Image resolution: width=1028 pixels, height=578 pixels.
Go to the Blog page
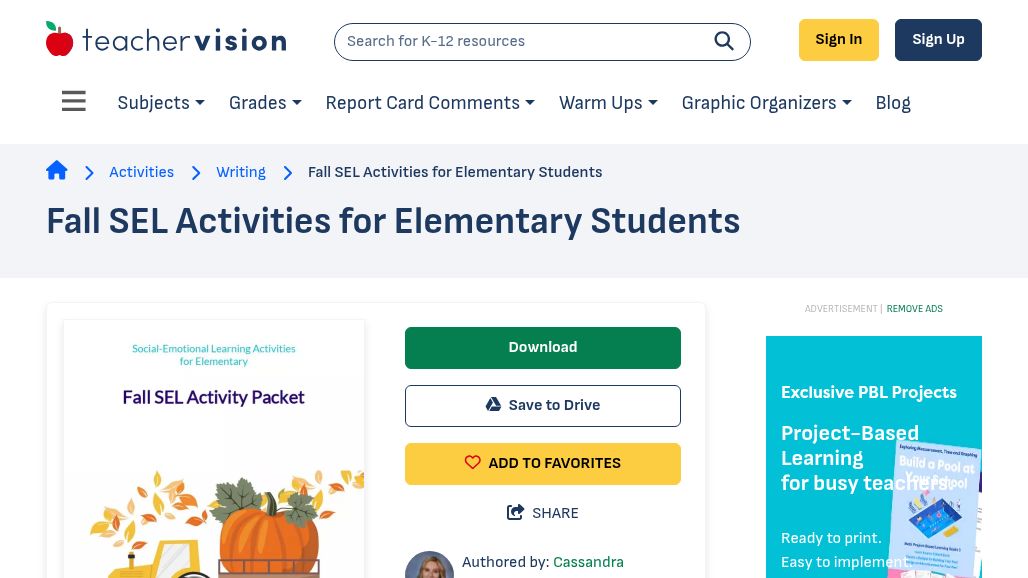893,103
